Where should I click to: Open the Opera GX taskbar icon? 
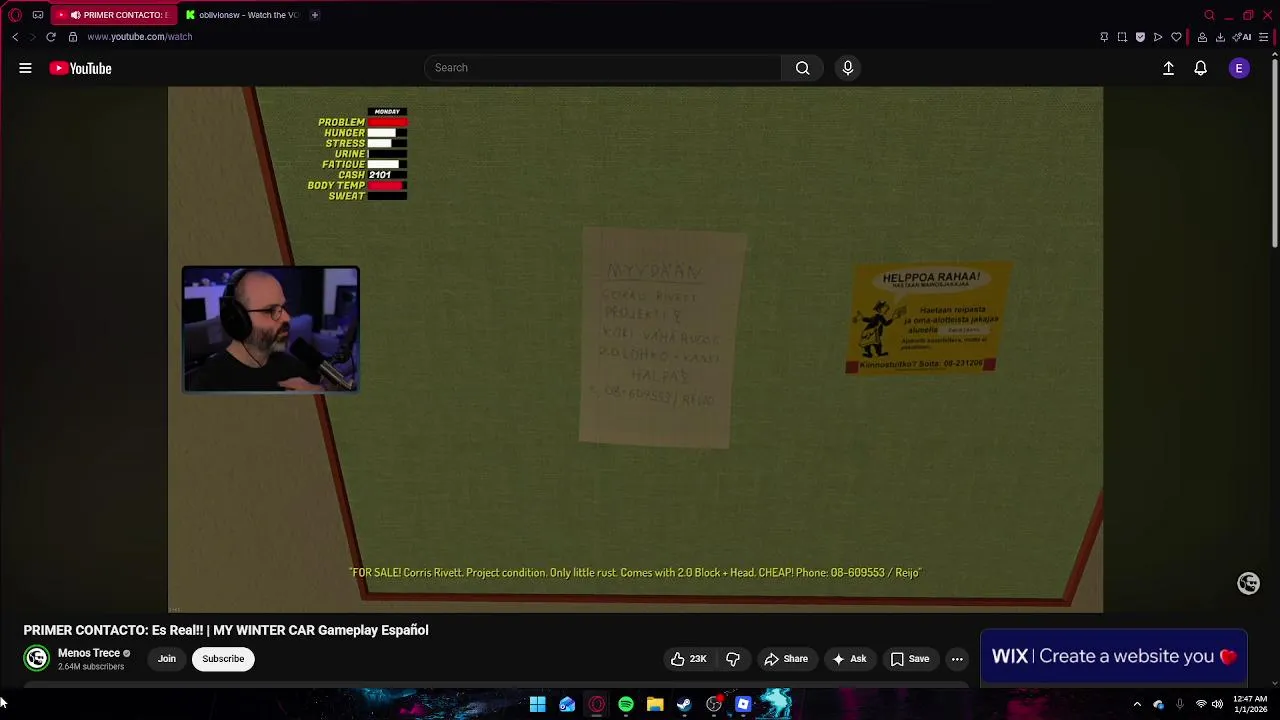point(597,704)
